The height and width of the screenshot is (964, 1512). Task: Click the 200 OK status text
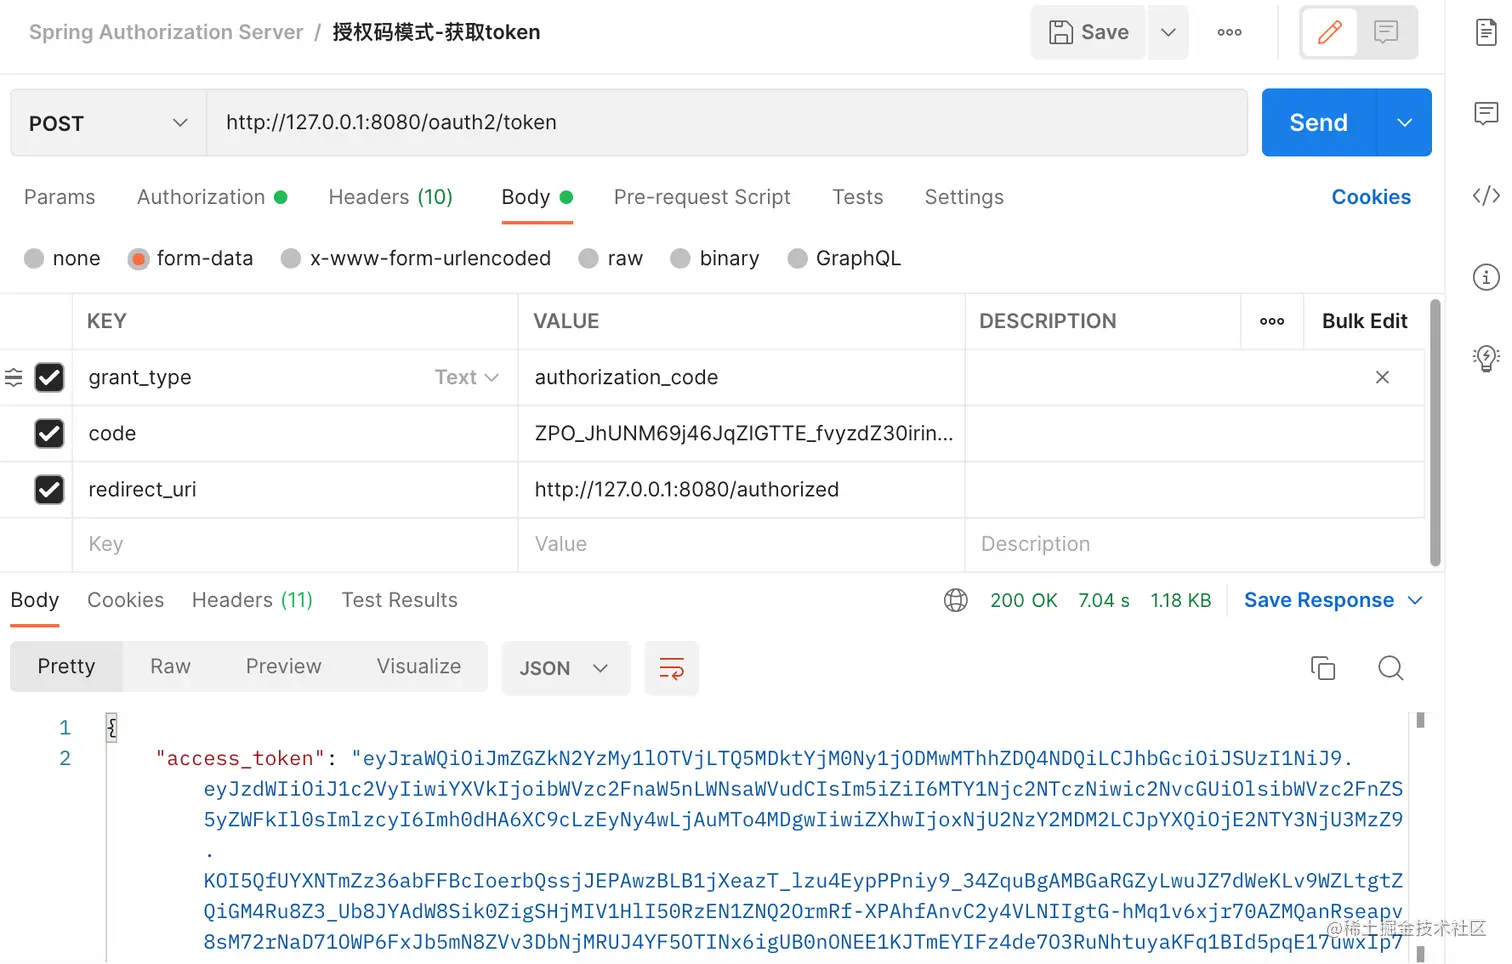coord(1024,600)
